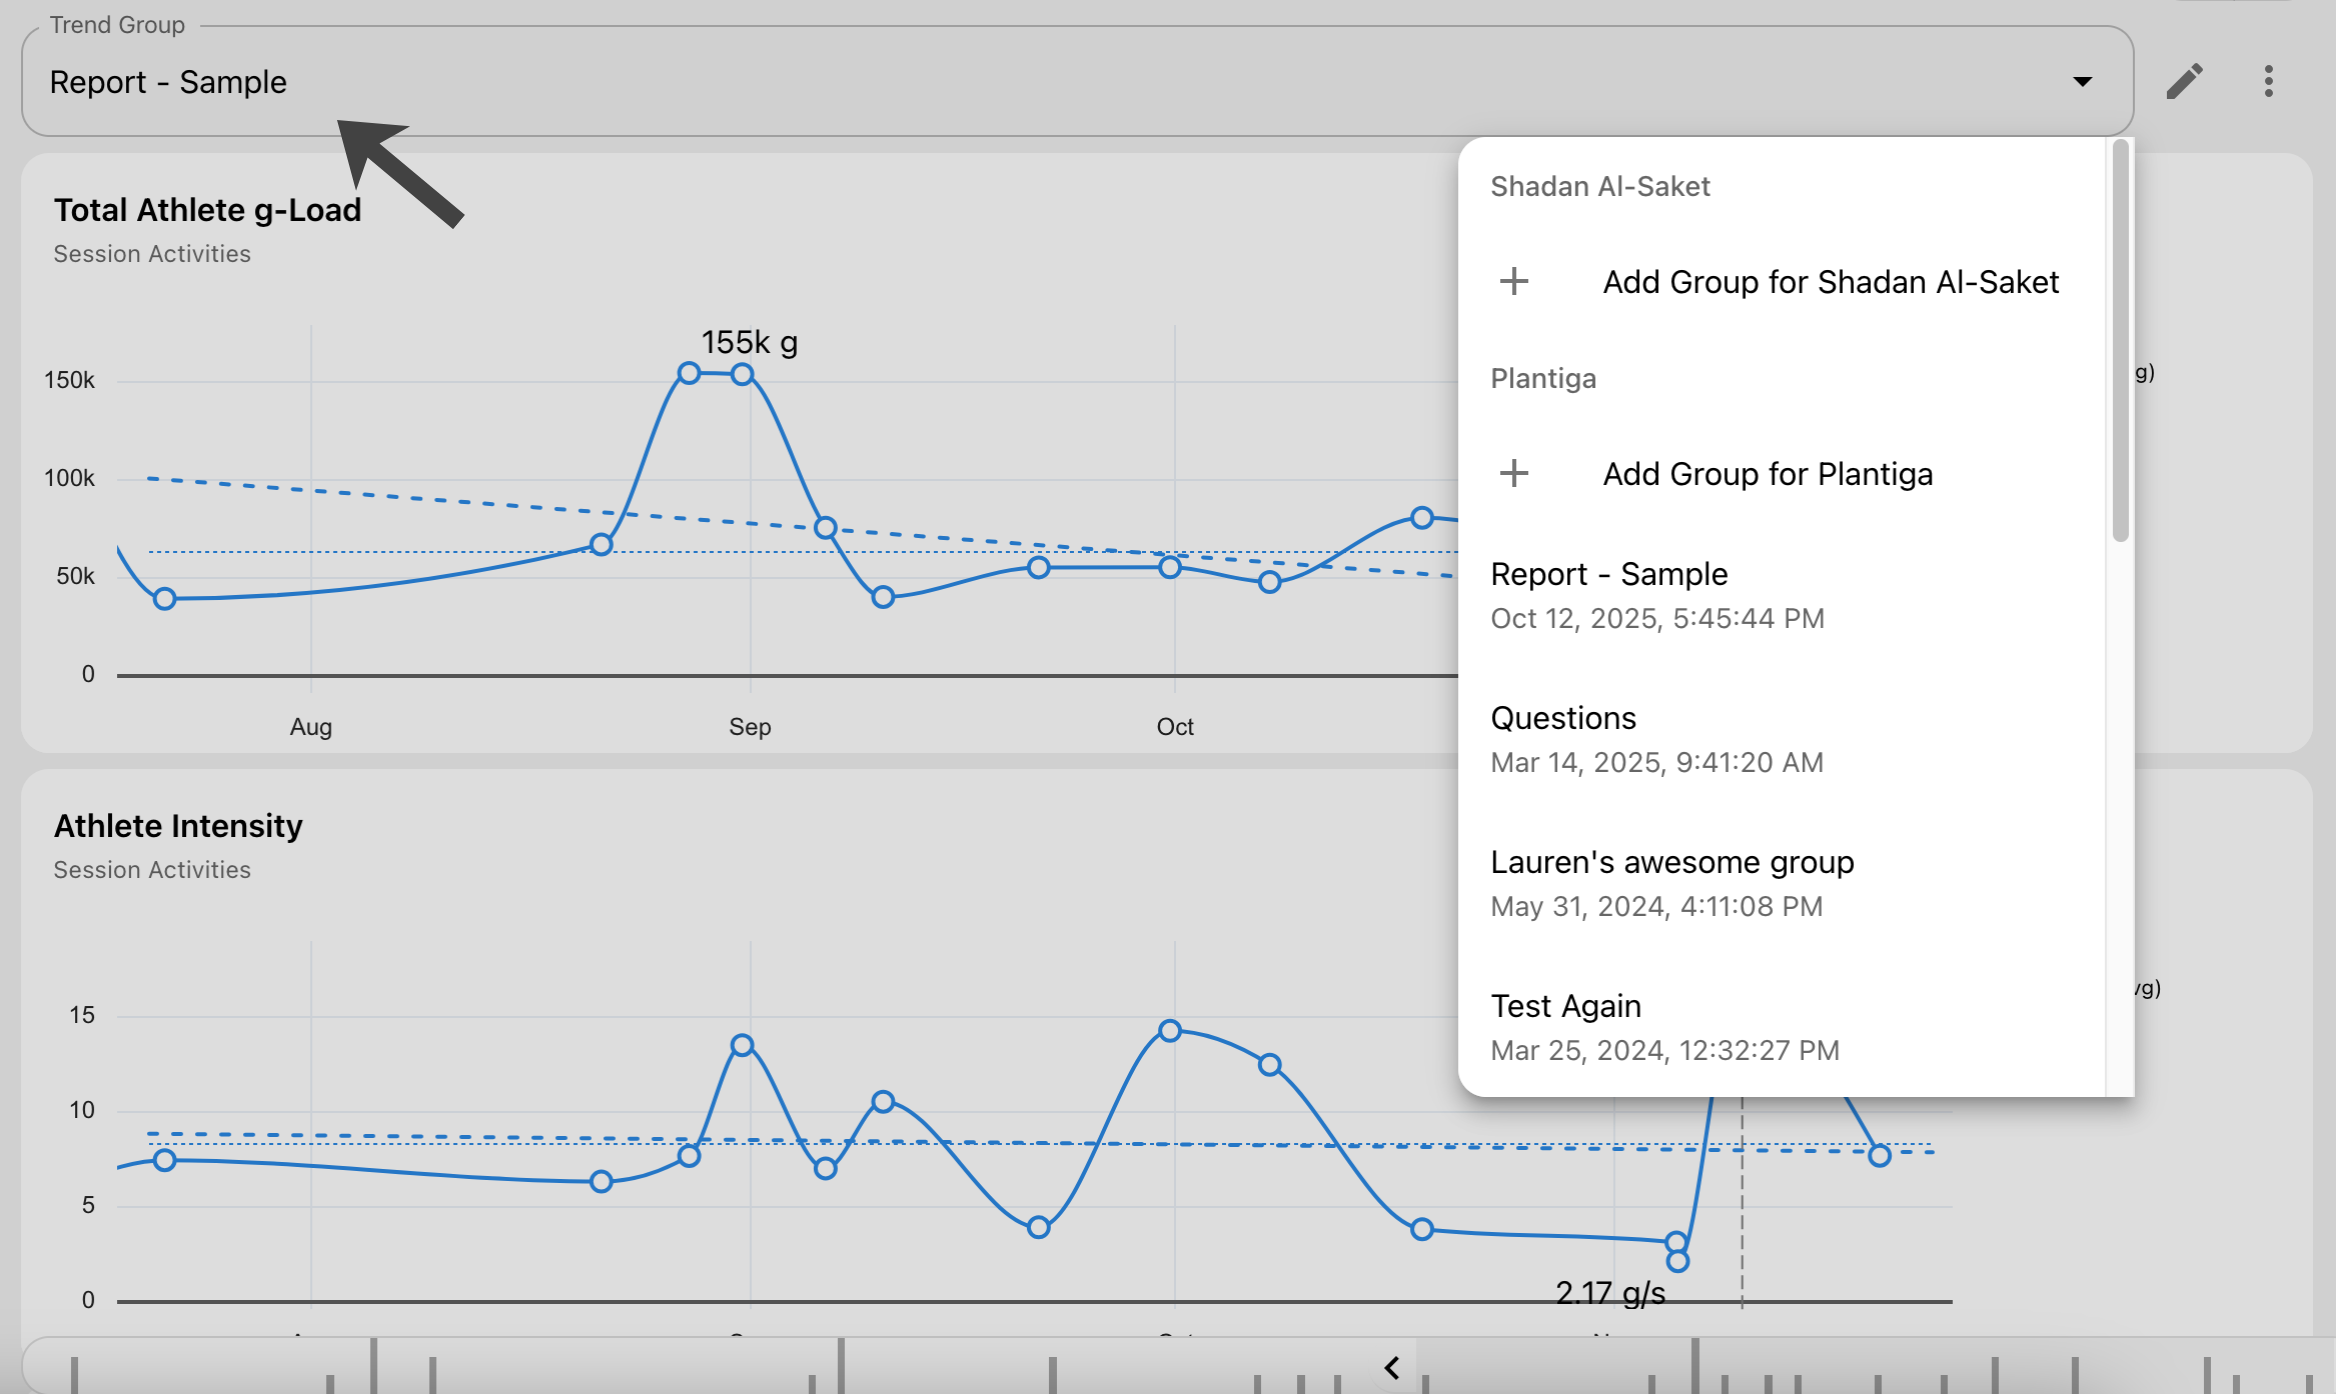Open the three-dot more options menu
Screen dimensions: 2336x1394
click(2268, 81)
